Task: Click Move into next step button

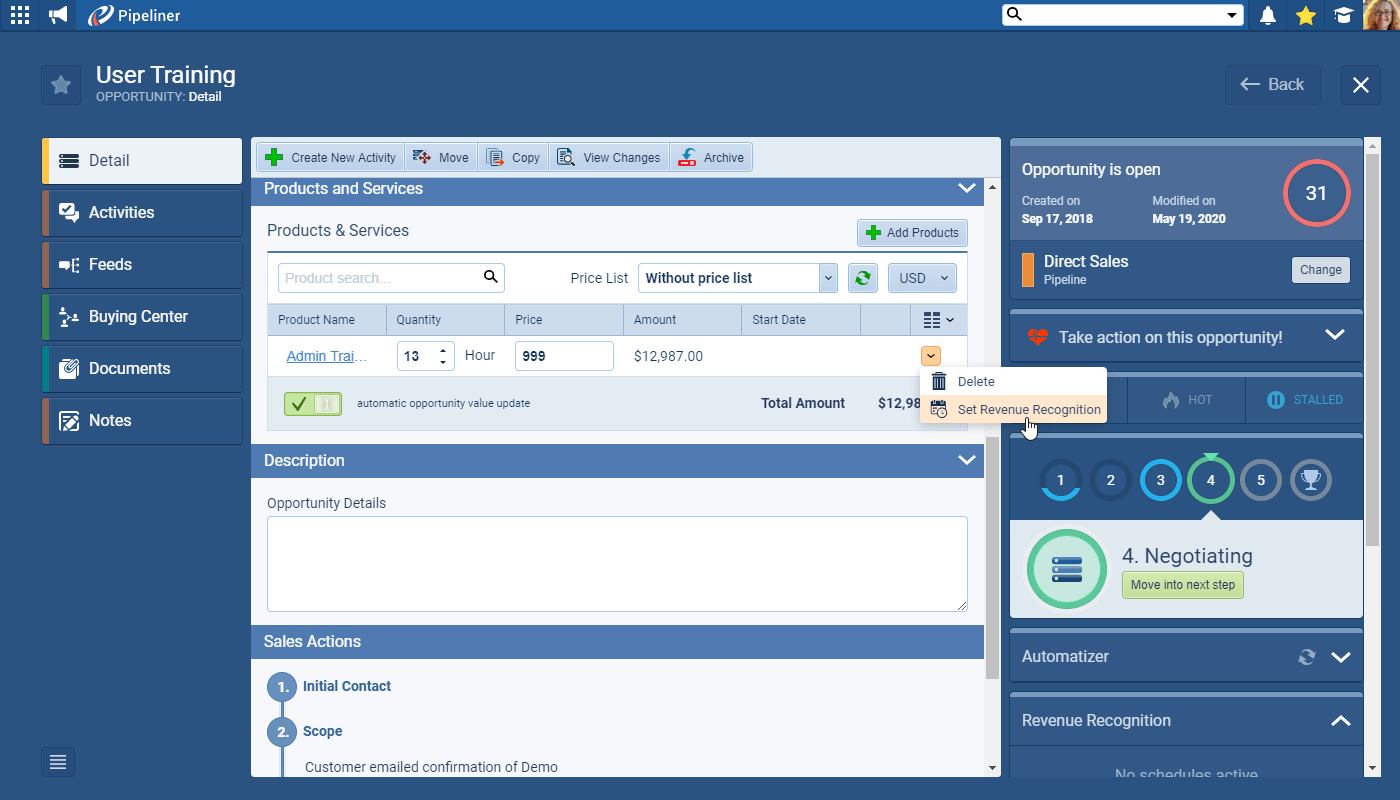Action: 1182,585
